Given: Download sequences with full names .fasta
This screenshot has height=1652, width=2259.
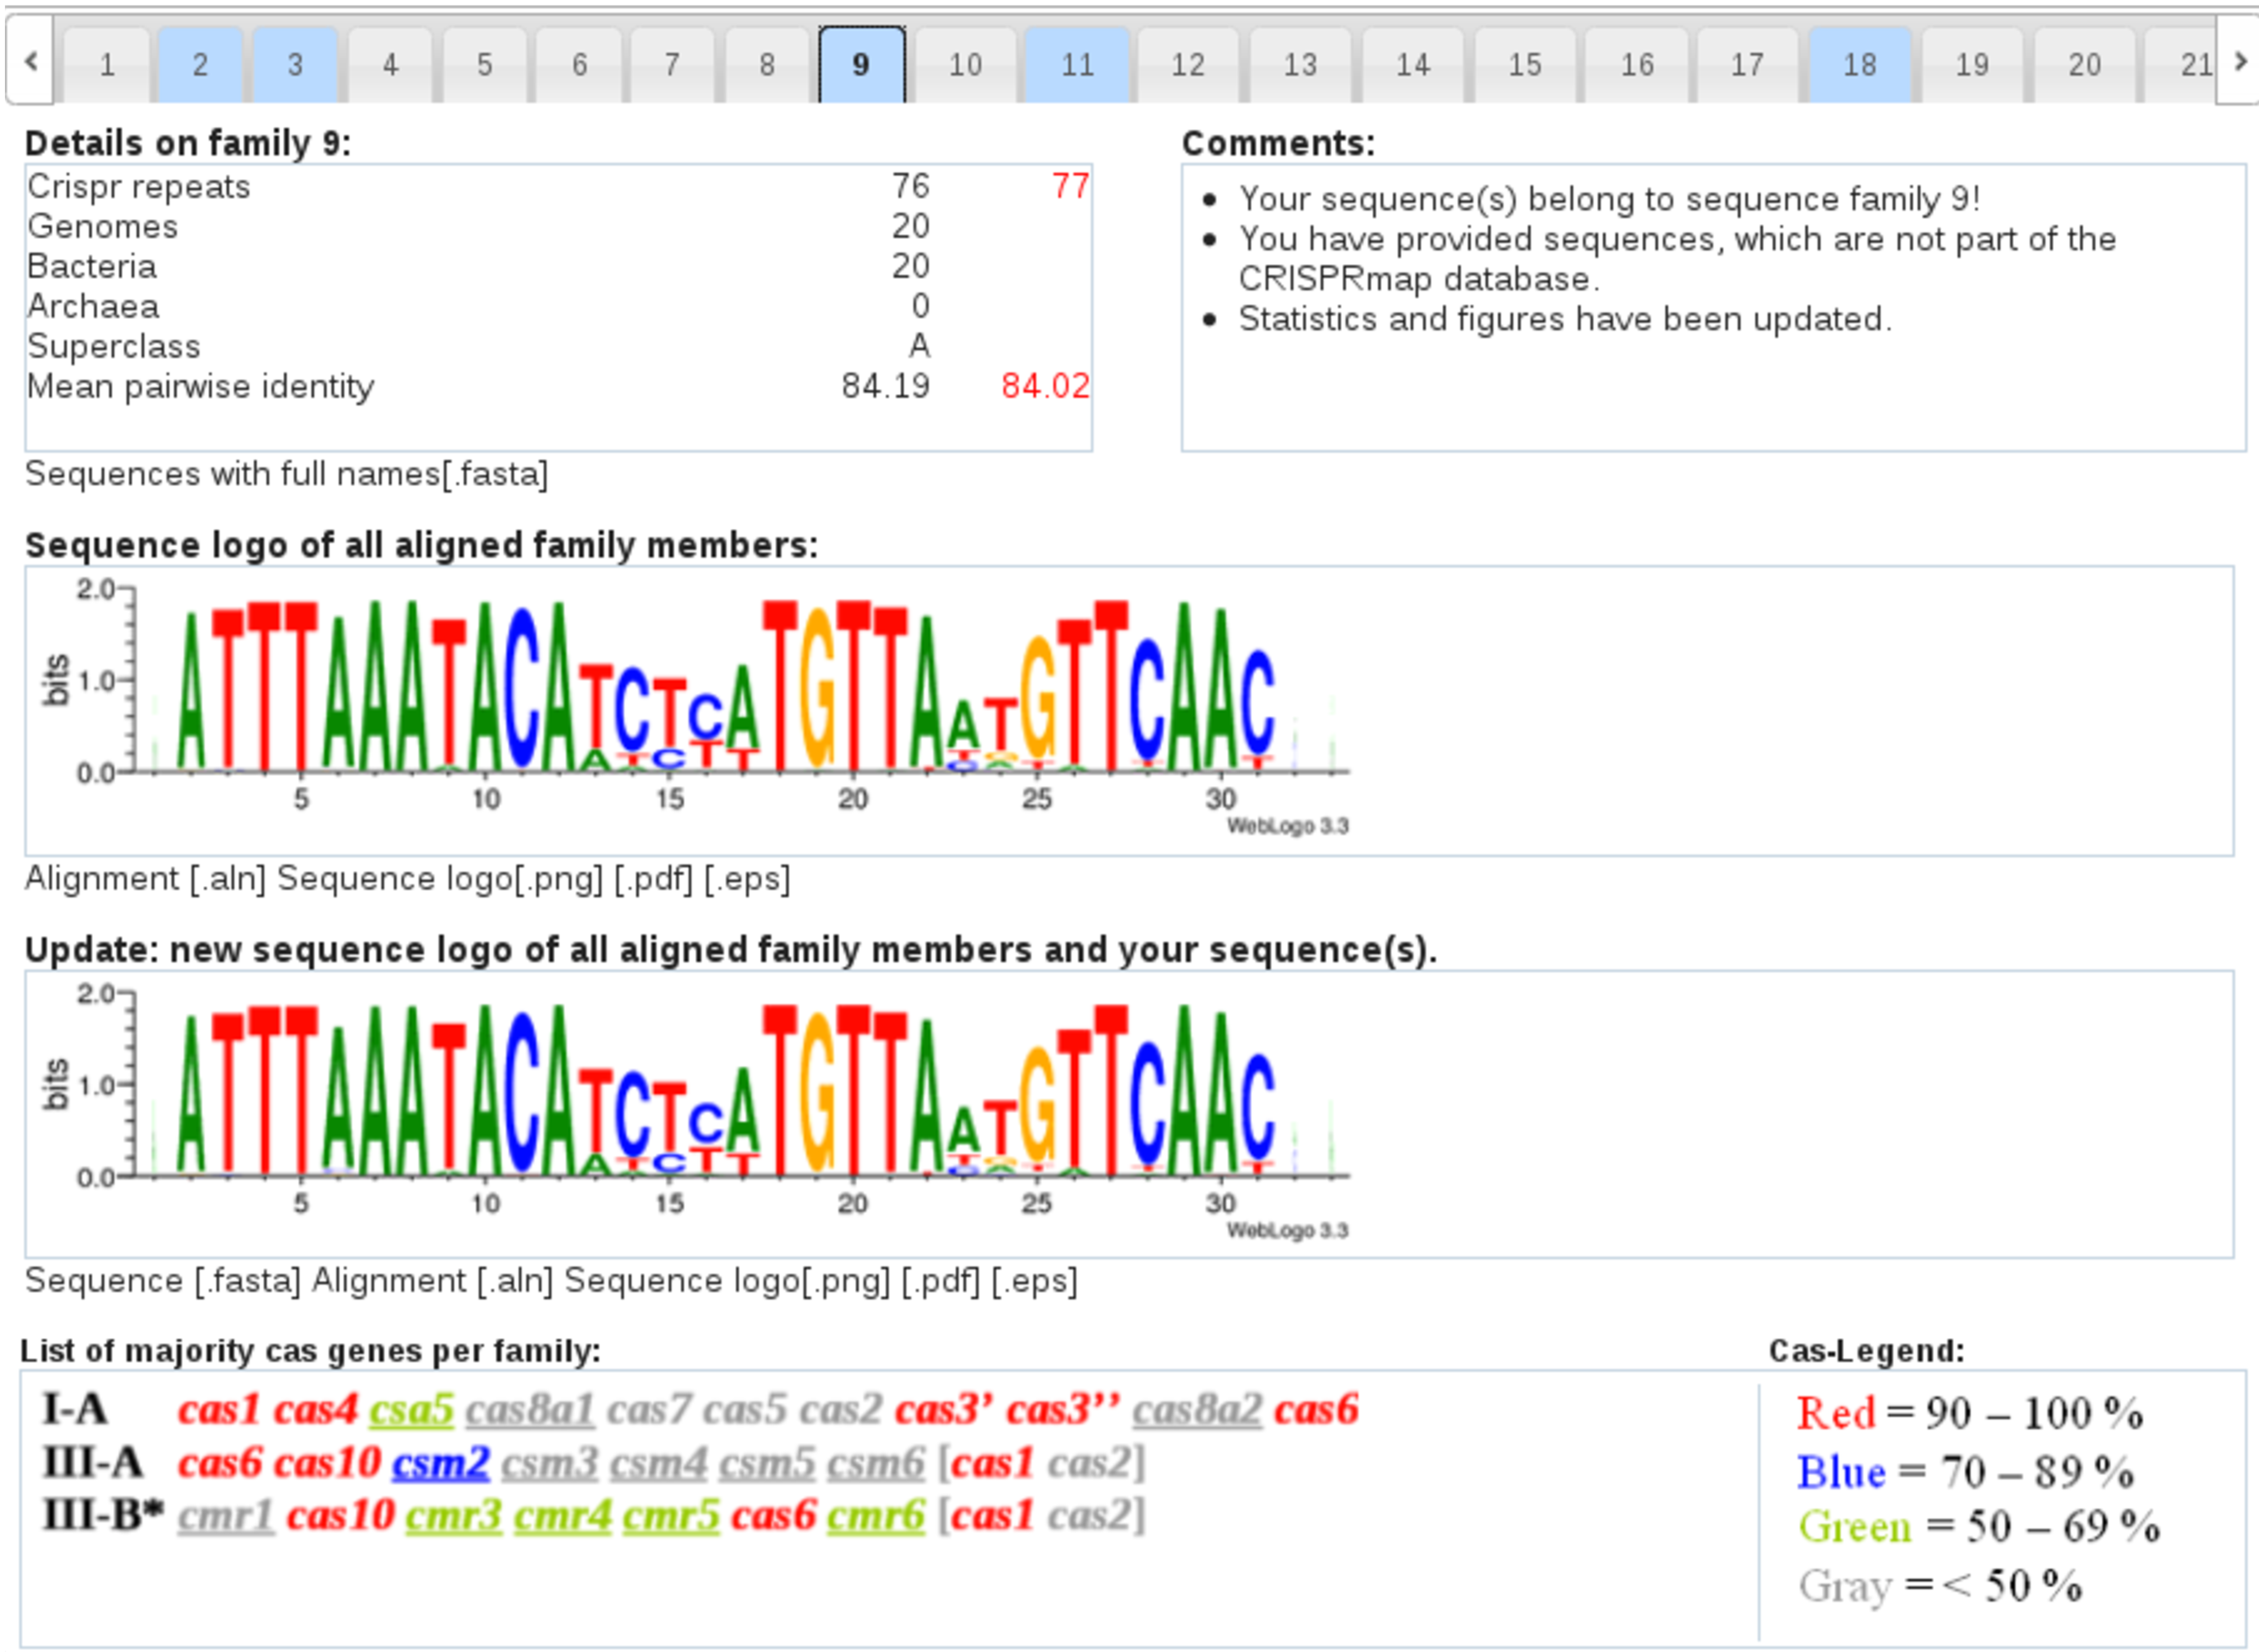Looking at the screenshot, I should [286, 474].
